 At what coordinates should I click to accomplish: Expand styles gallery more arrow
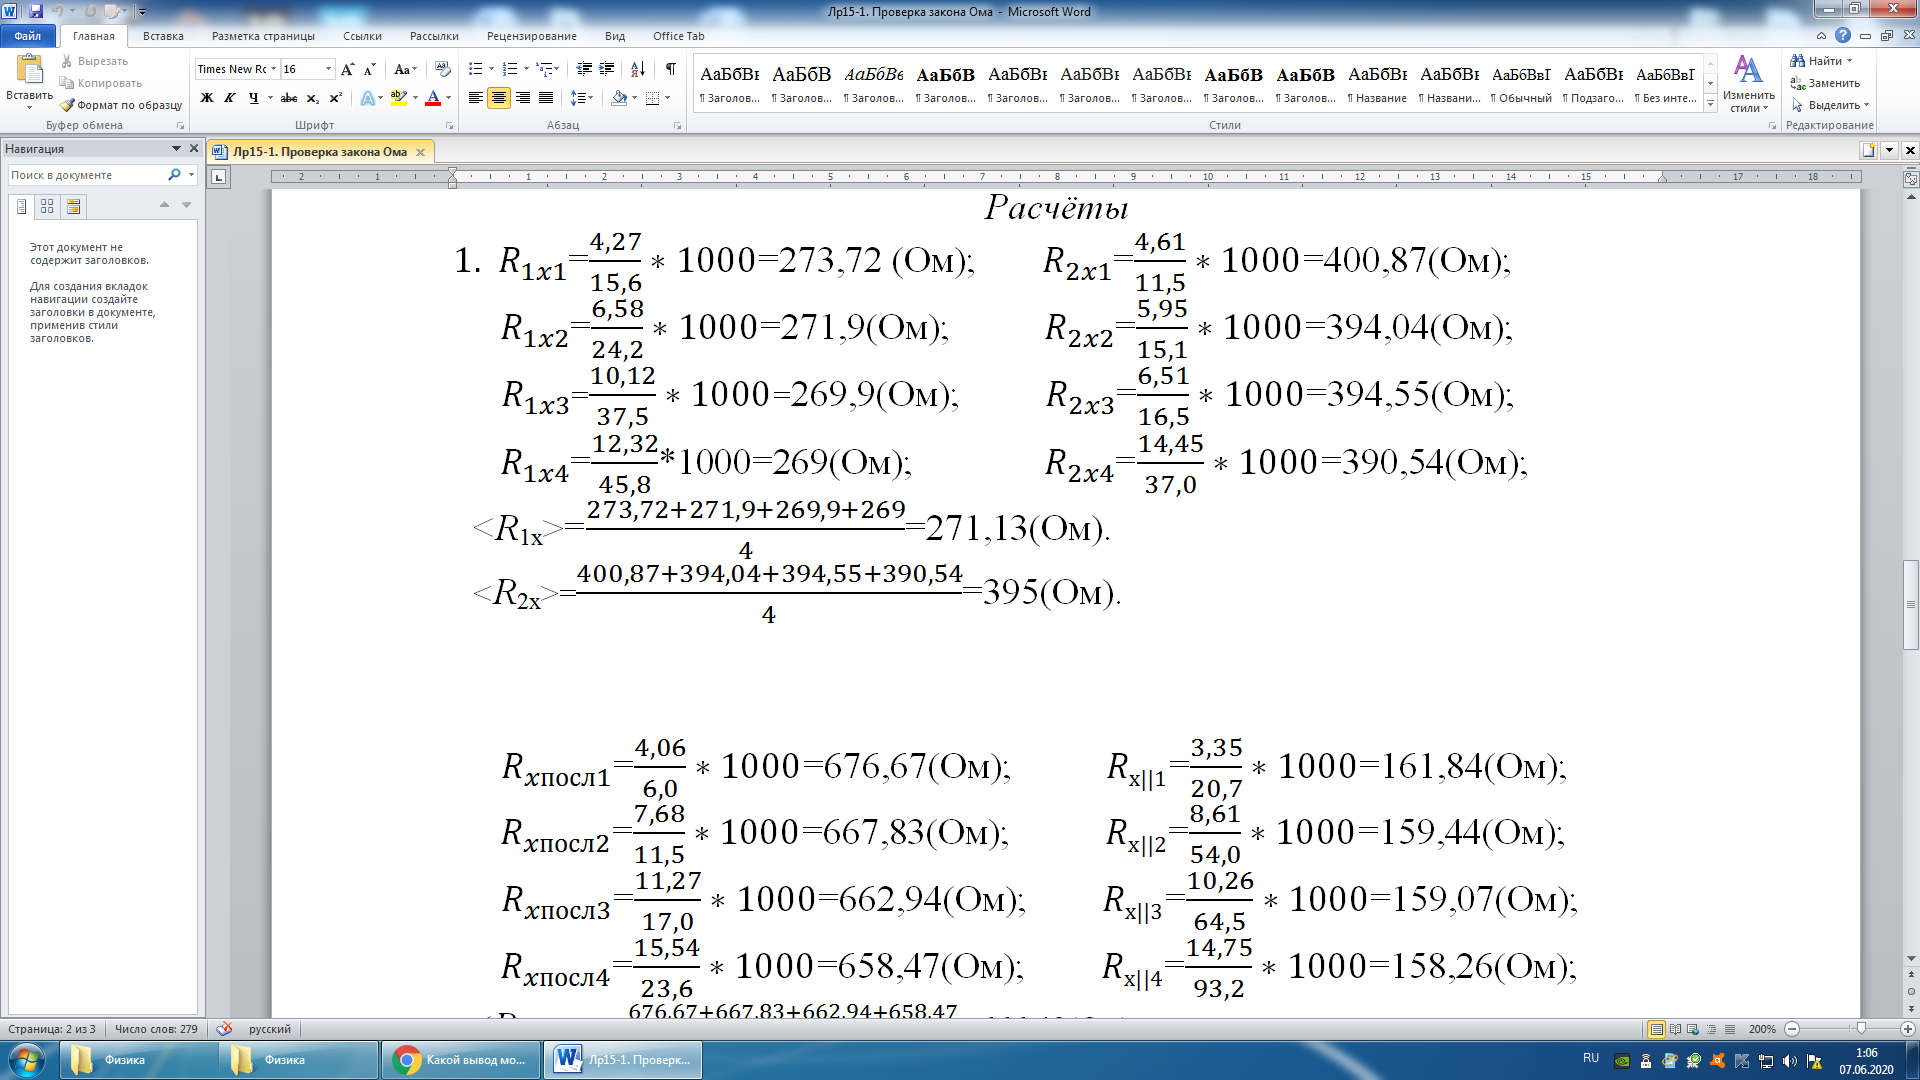click(x=1710, y=104)
